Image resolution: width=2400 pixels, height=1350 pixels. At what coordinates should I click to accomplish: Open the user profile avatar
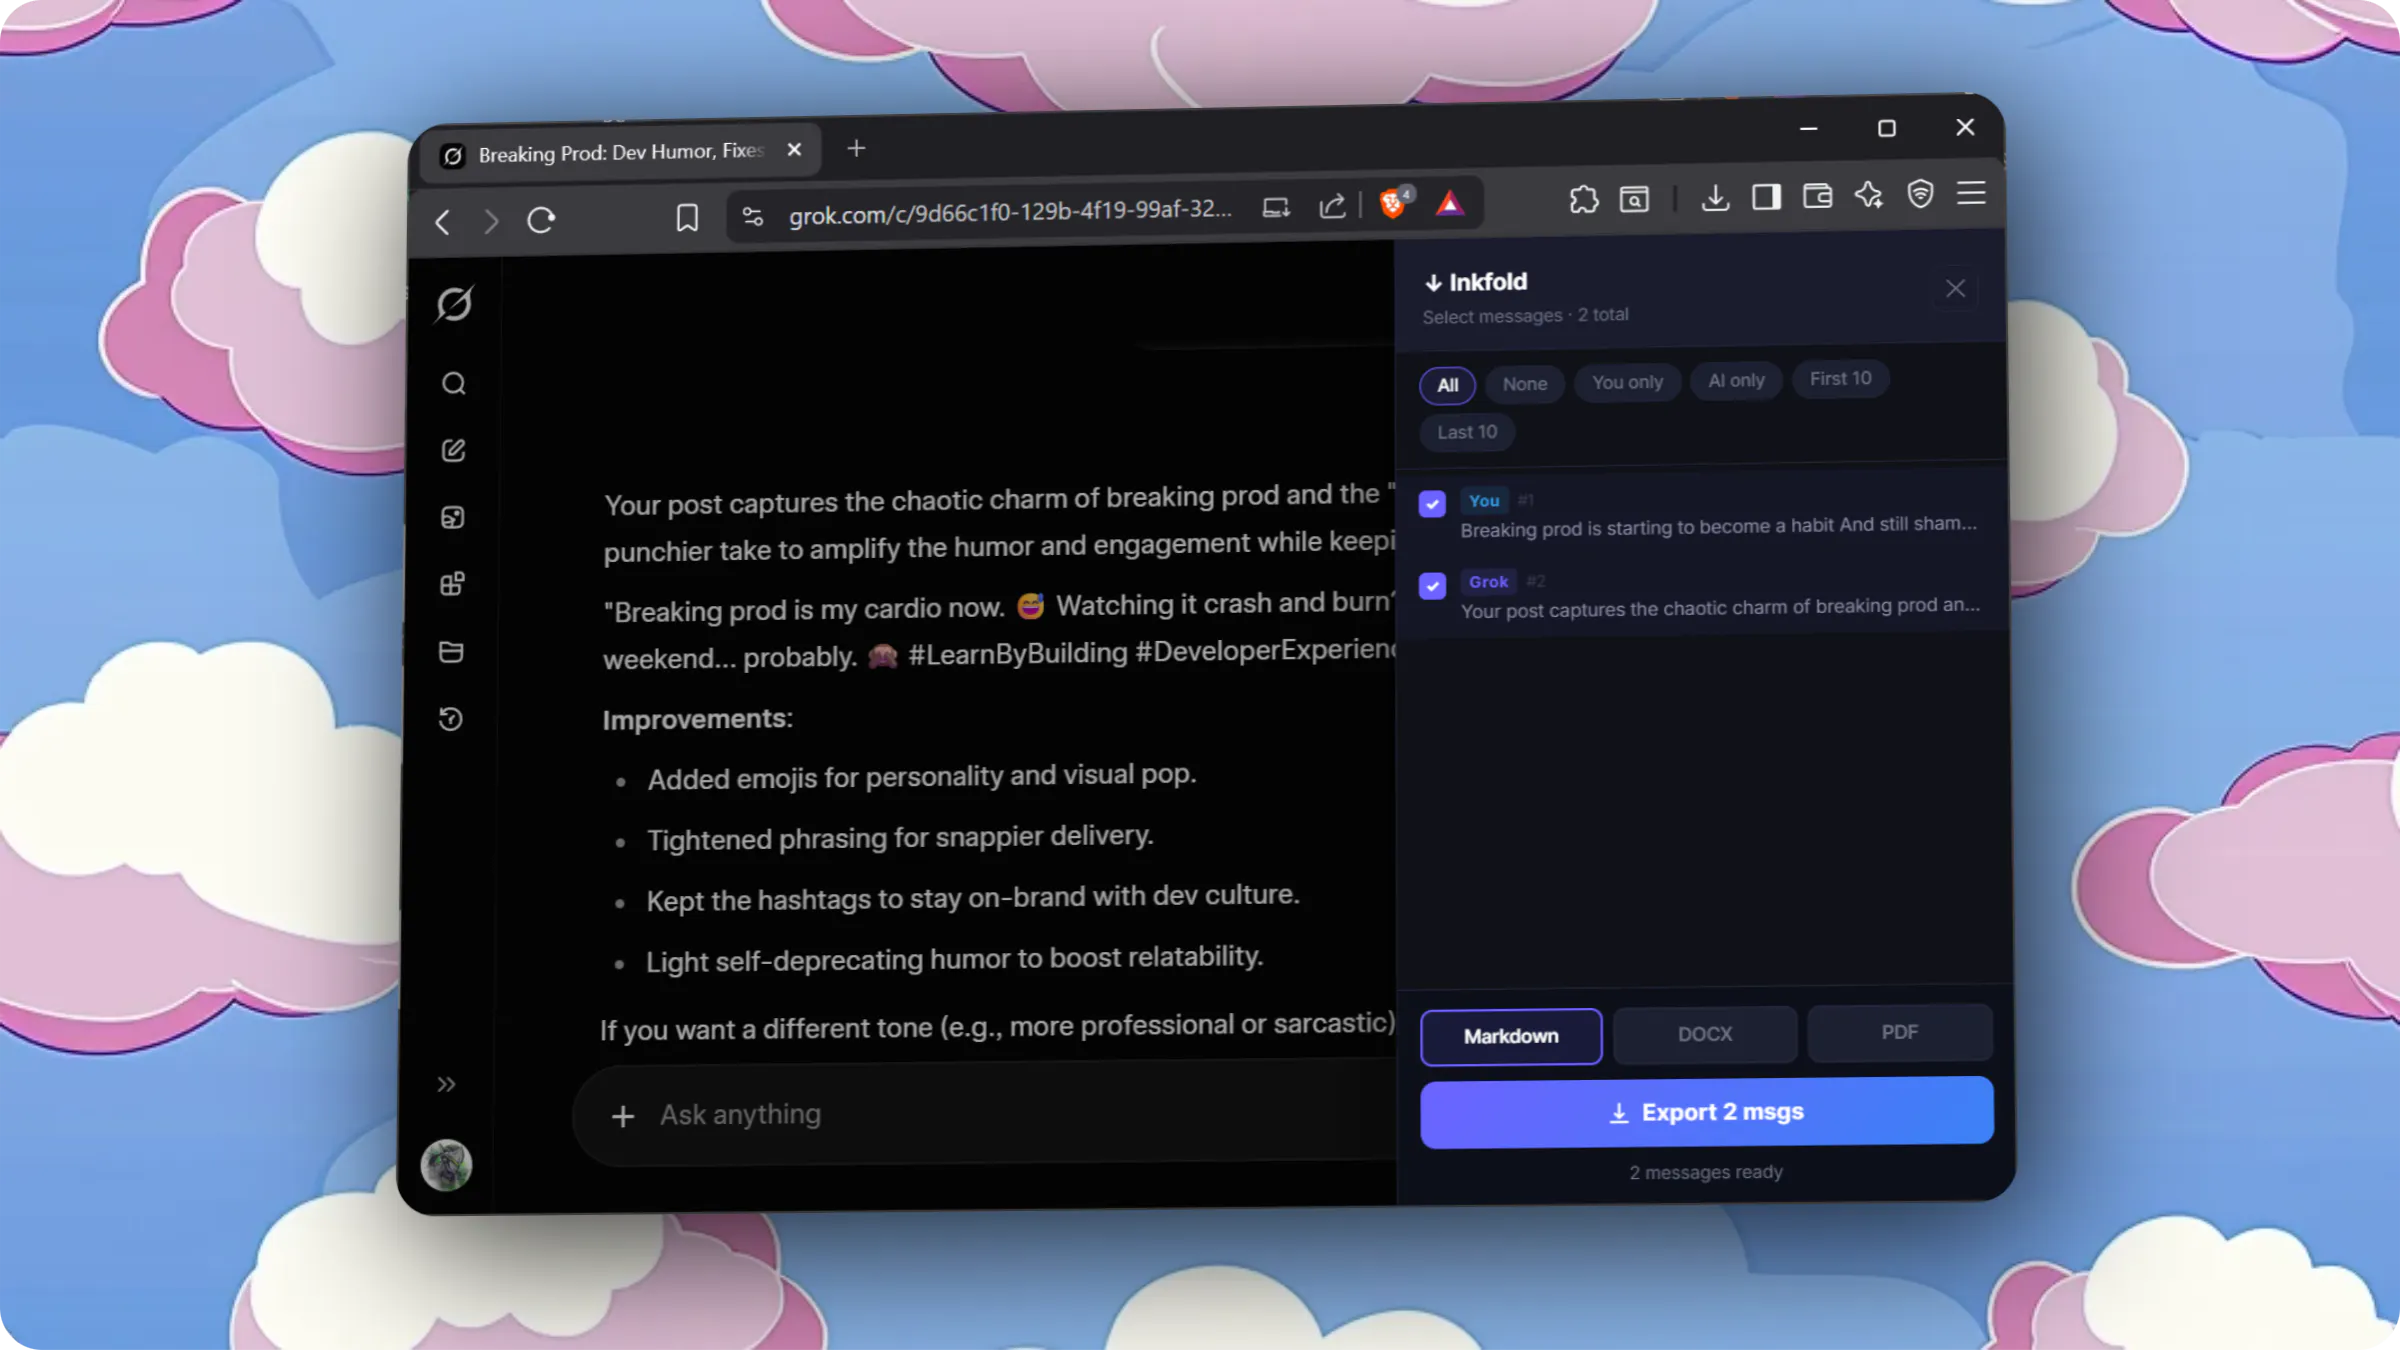tap(446, 1165)
